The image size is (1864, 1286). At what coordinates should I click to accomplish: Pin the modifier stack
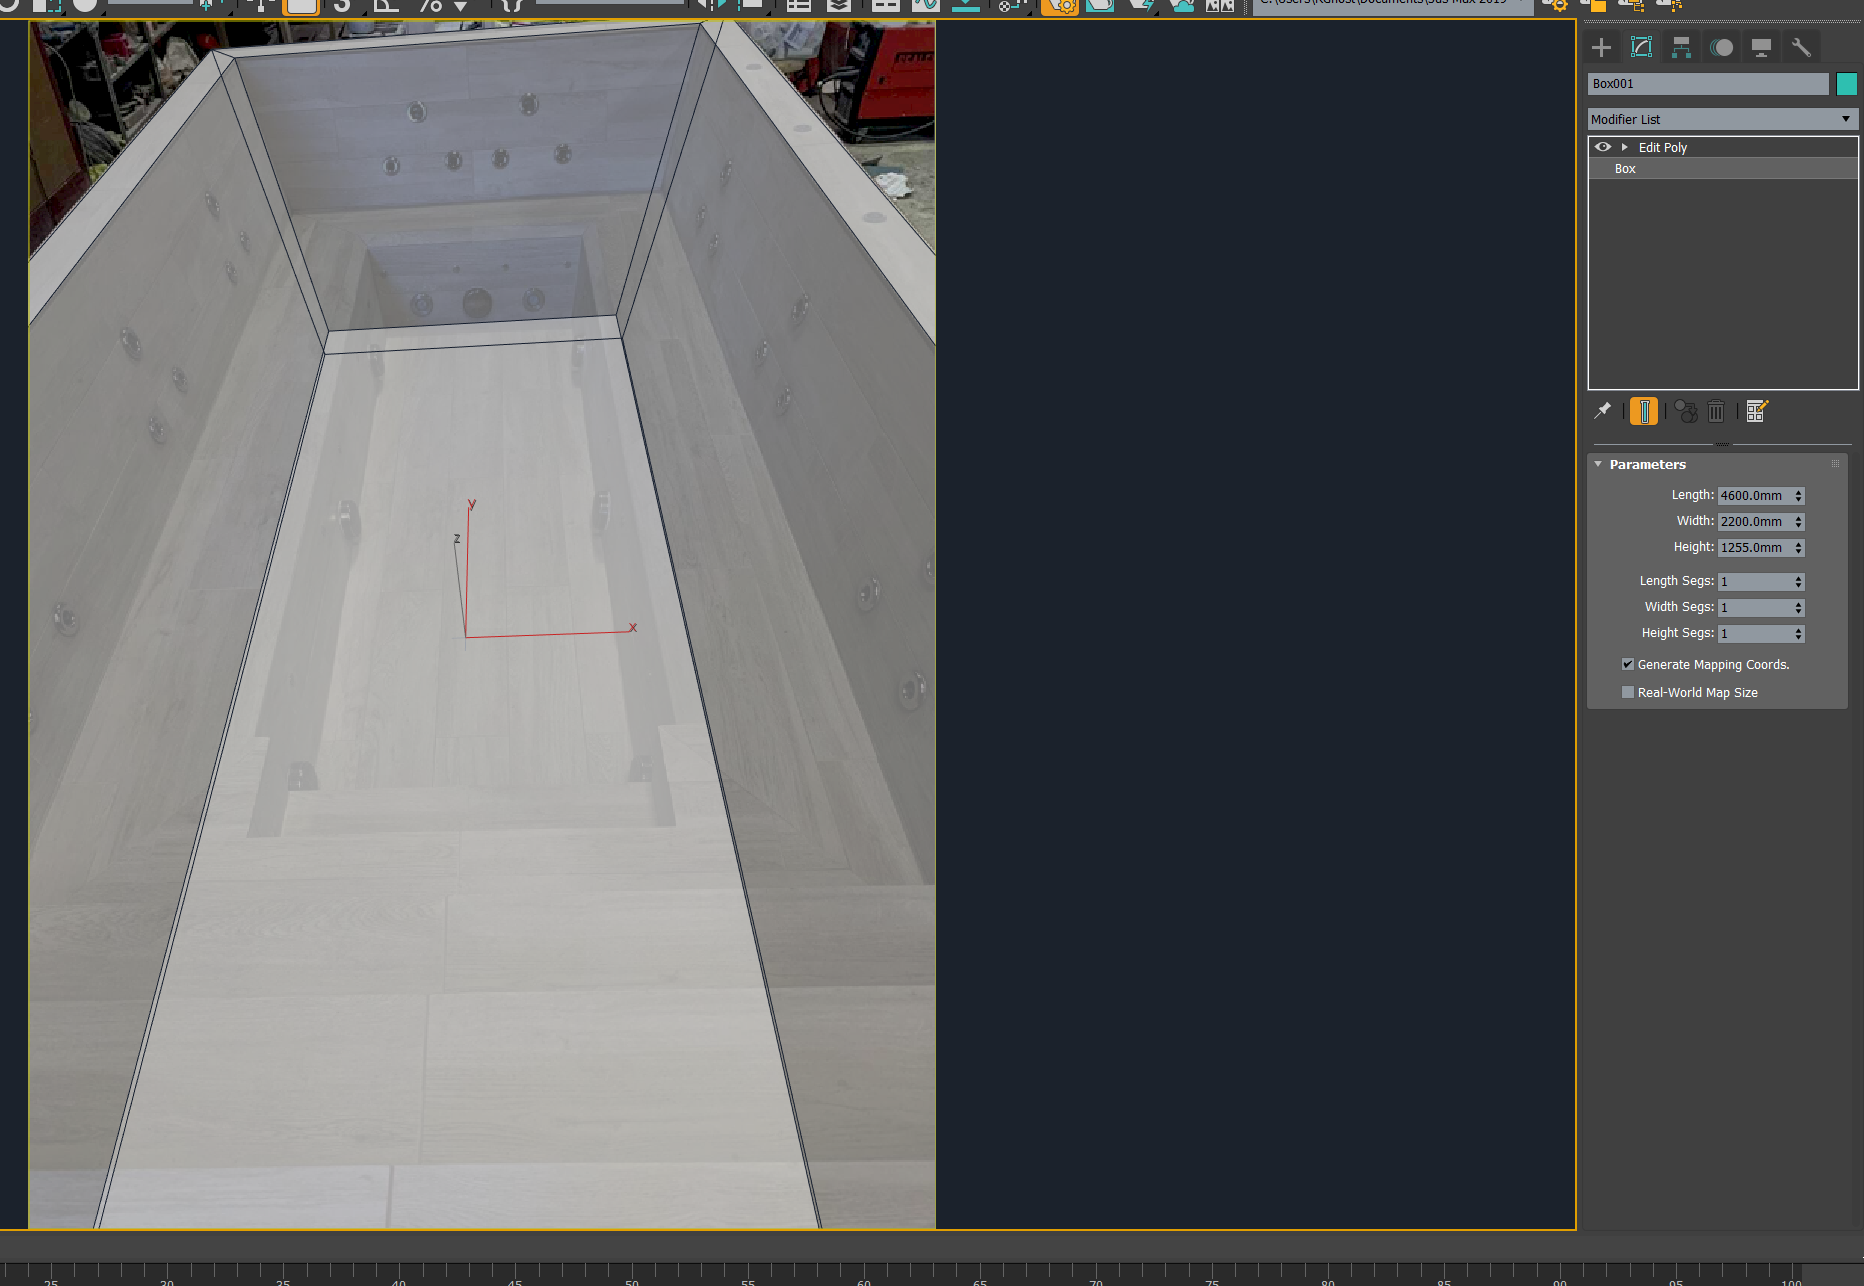click(1604, 410)
